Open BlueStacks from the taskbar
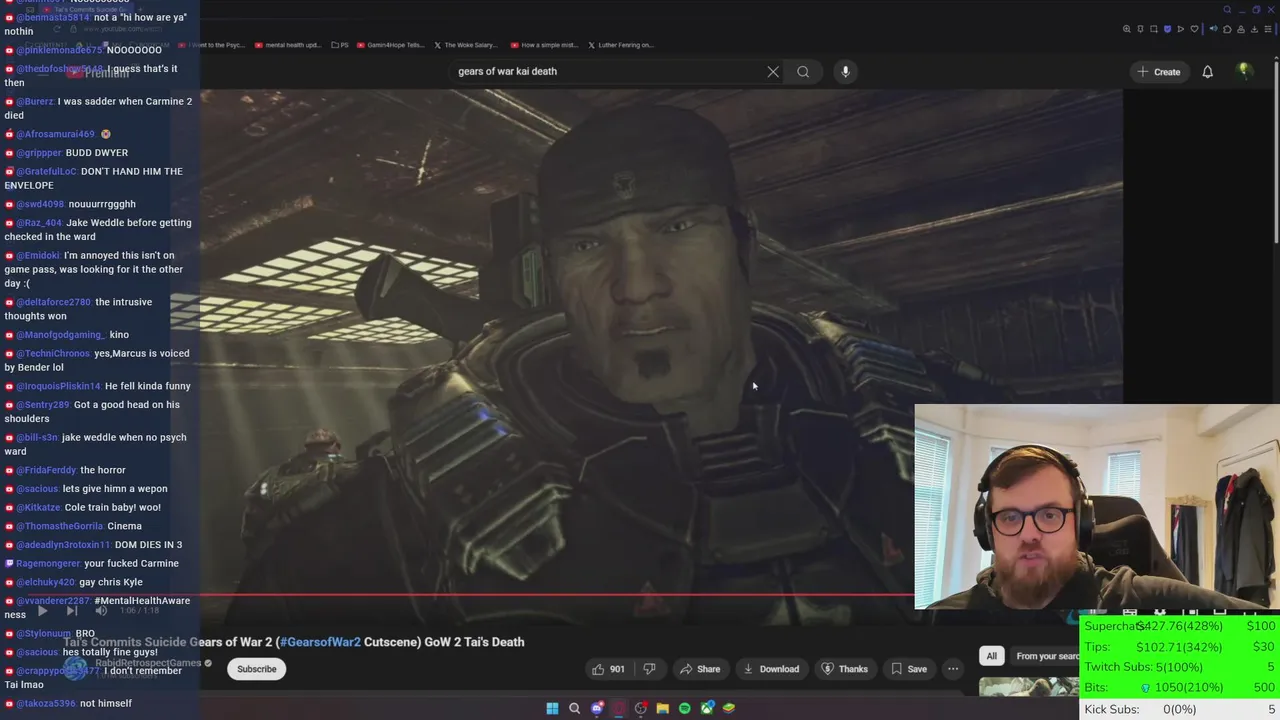Screen dimensions: 1280x720 (729, 708)
